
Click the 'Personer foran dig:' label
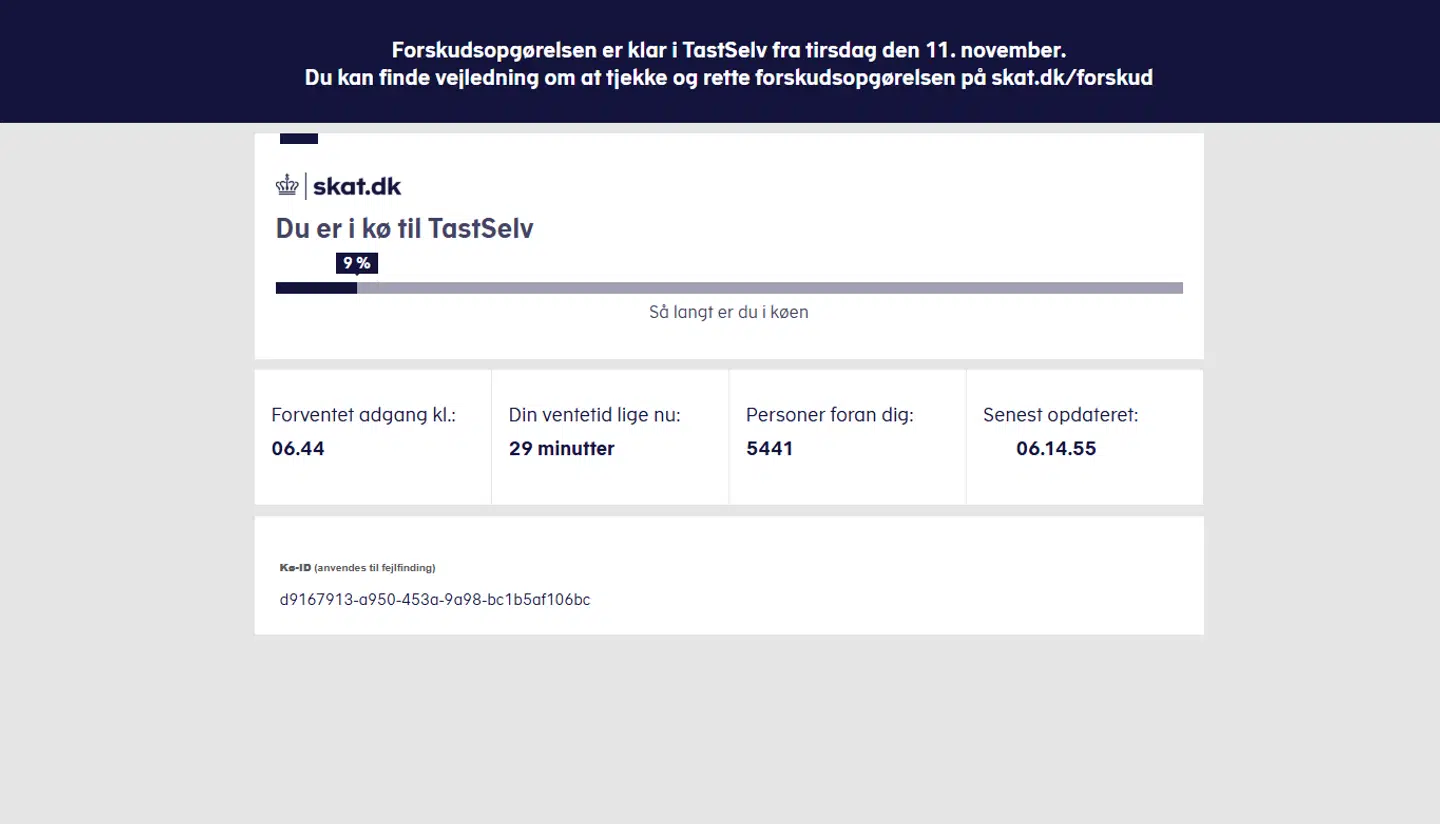coord(829,415)
